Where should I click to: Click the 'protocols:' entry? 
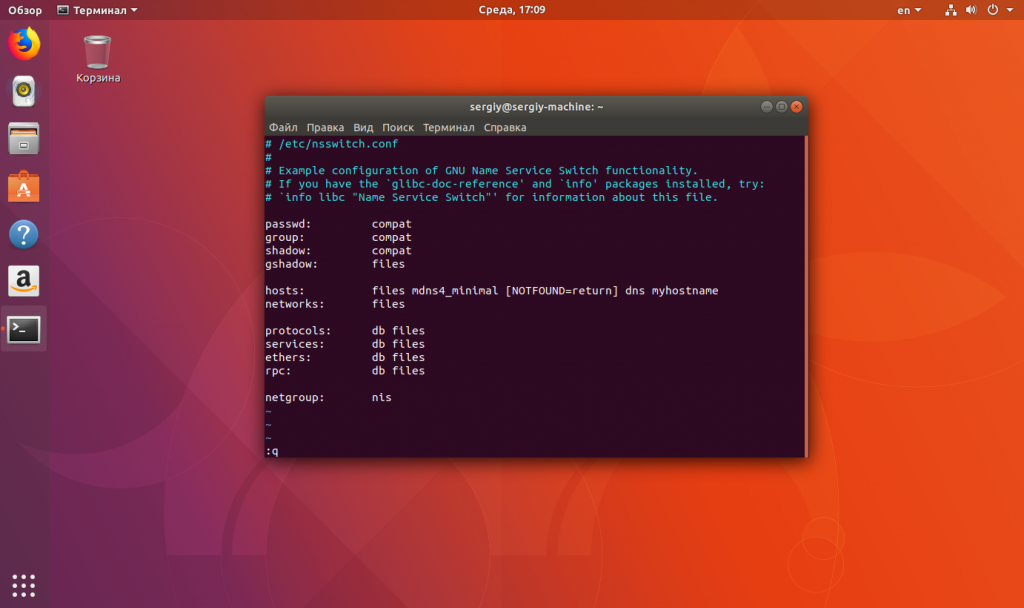pos(298,330)
